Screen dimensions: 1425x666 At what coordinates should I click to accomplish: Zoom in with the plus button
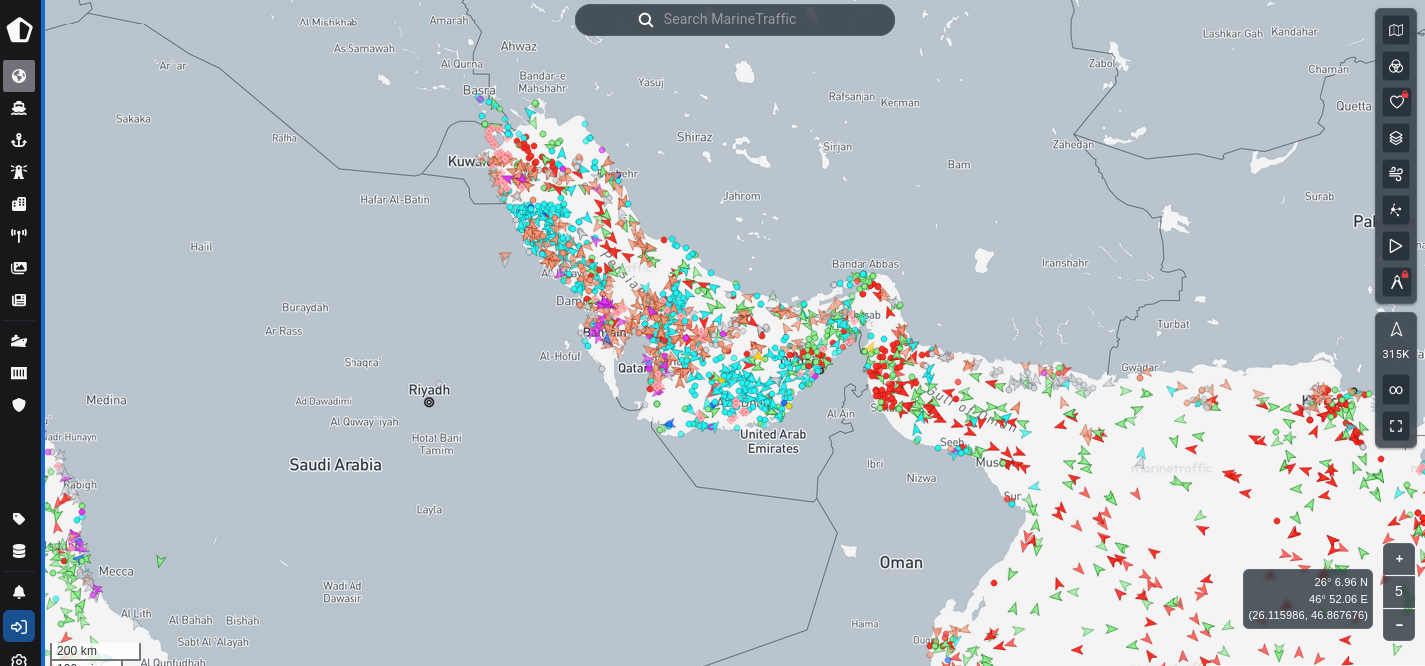1399,559
